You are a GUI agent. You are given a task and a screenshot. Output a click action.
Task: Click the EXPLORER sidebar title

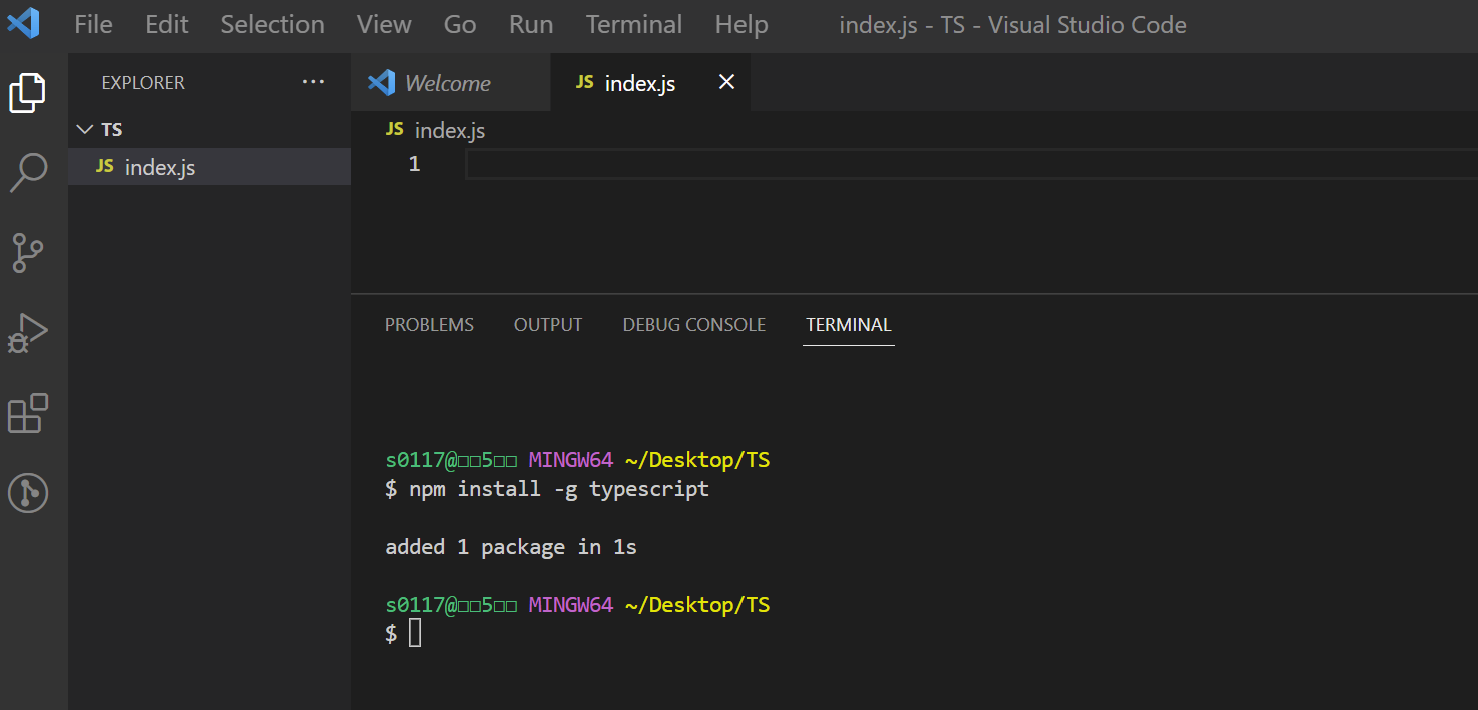[x=143, y=83]
